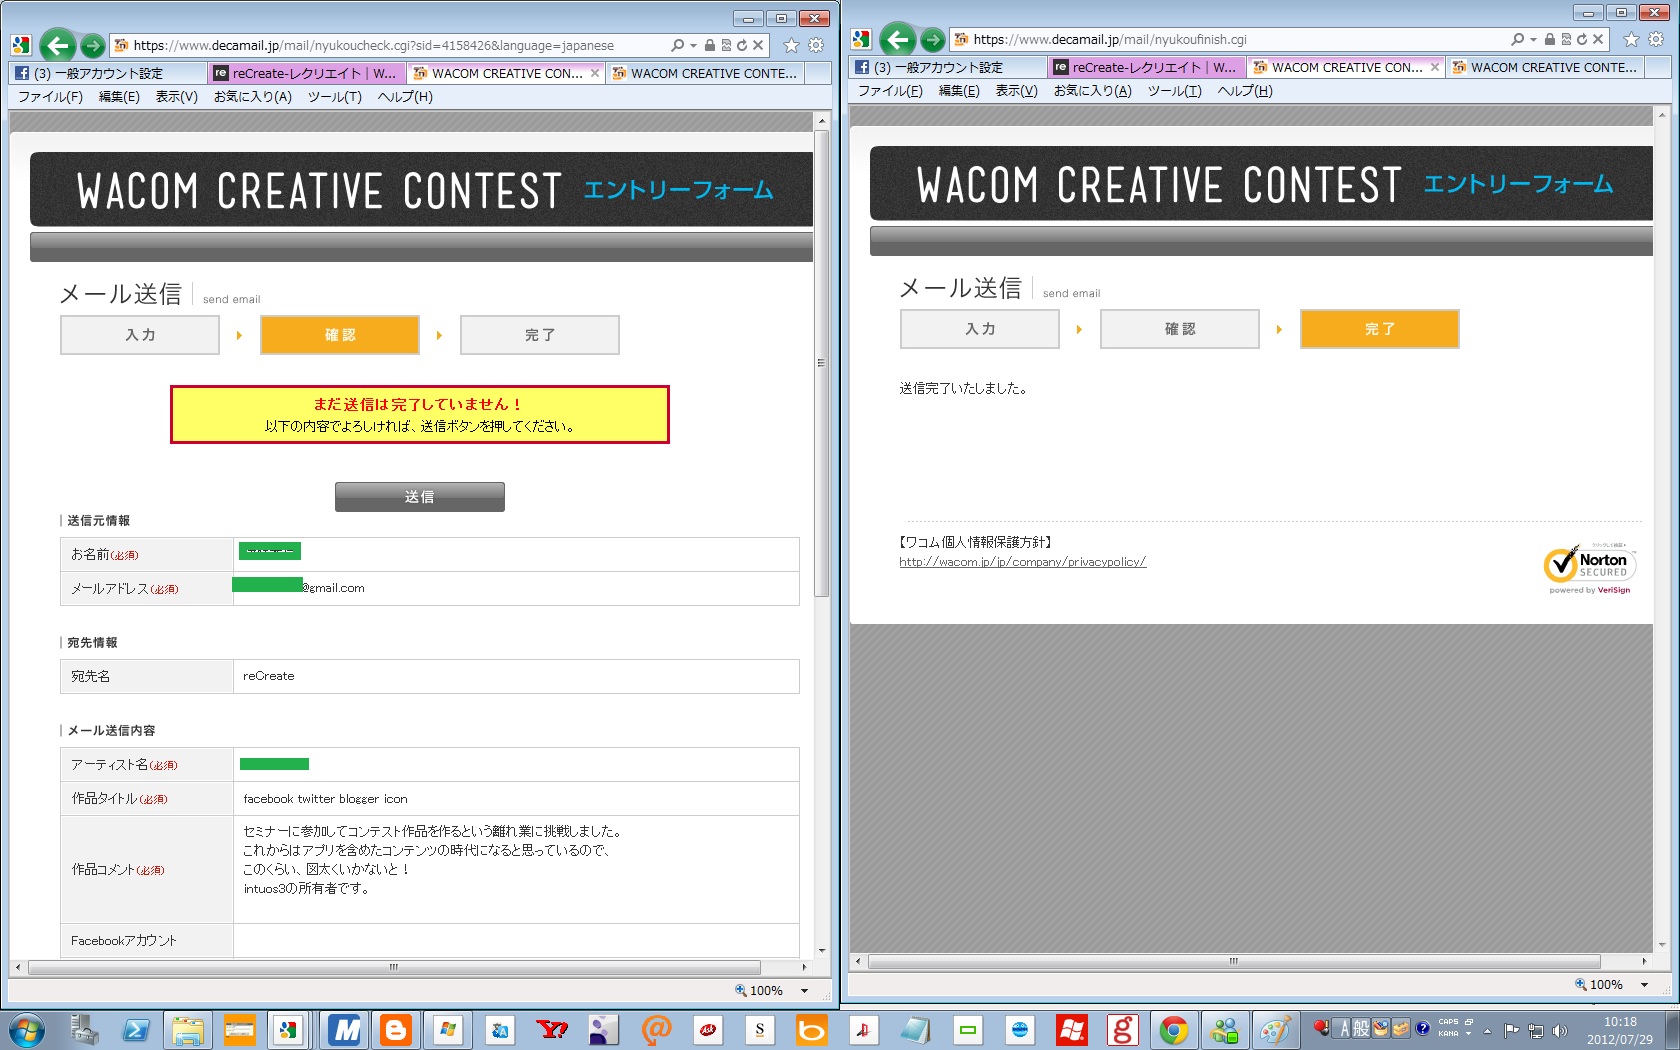1680x1050 pixels.
Task: Toggle compatibility view icon on nyukoufinish.cgi address bar
Action: [x=1566, y=39]
